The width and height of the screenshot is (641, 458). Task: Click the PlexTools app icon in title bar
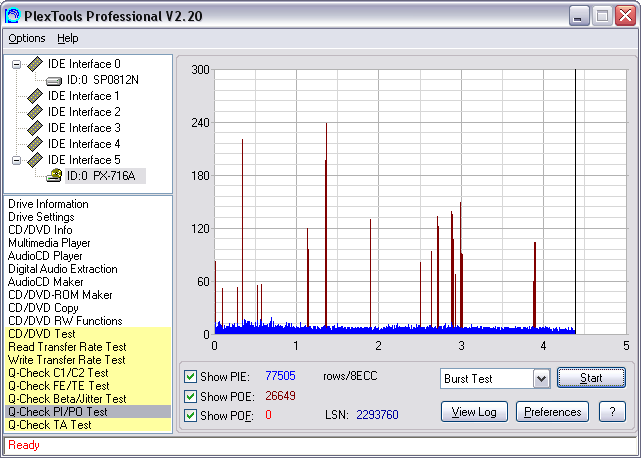[x=13, y=16]
